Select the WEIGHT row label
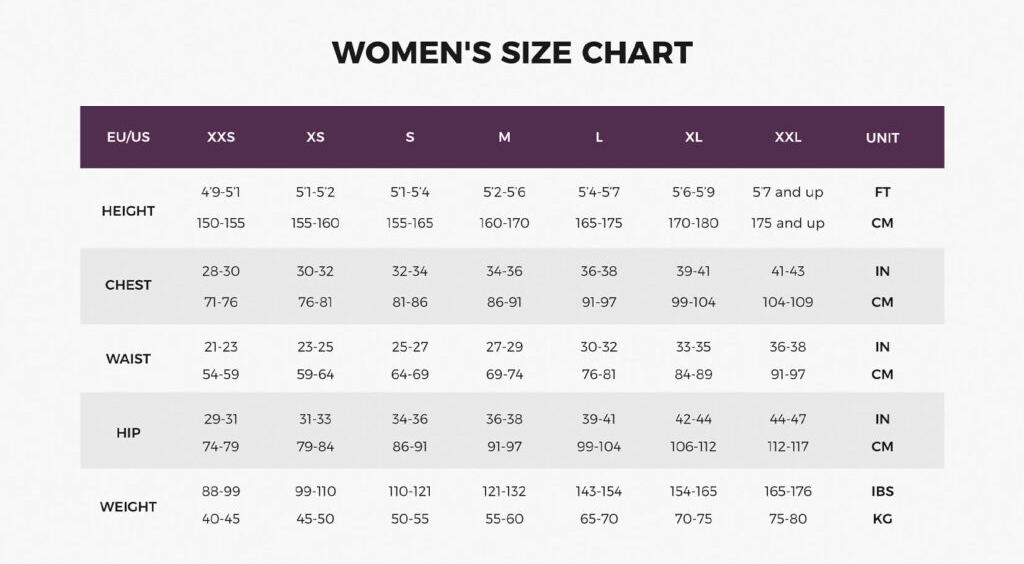 click(x=128, y=507)
